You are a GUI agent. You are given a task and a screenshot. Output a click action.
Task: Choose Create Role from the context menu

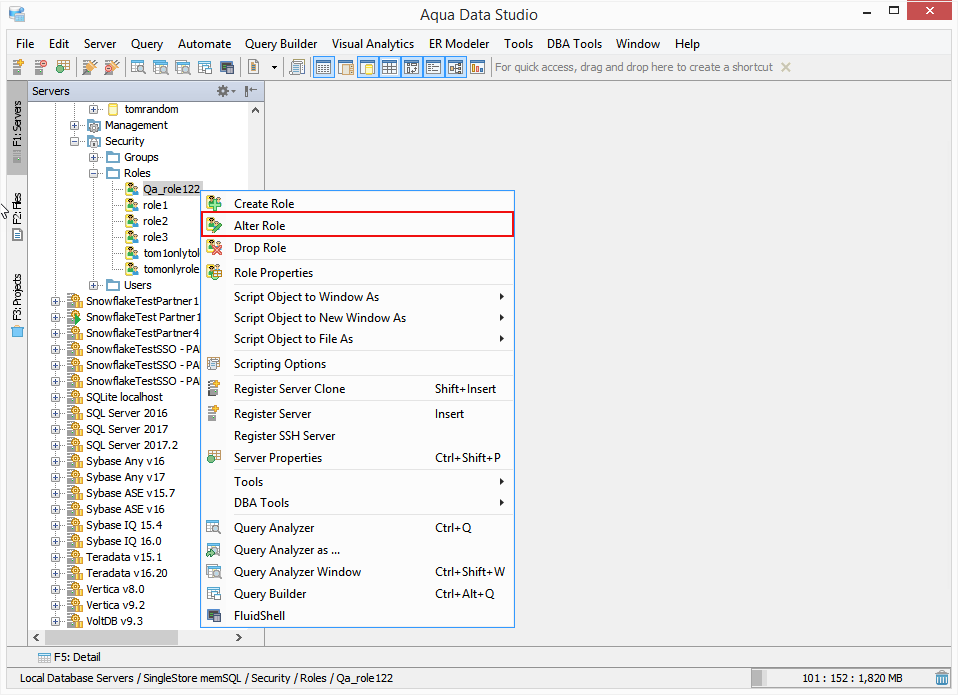click(x=357, y=203)
